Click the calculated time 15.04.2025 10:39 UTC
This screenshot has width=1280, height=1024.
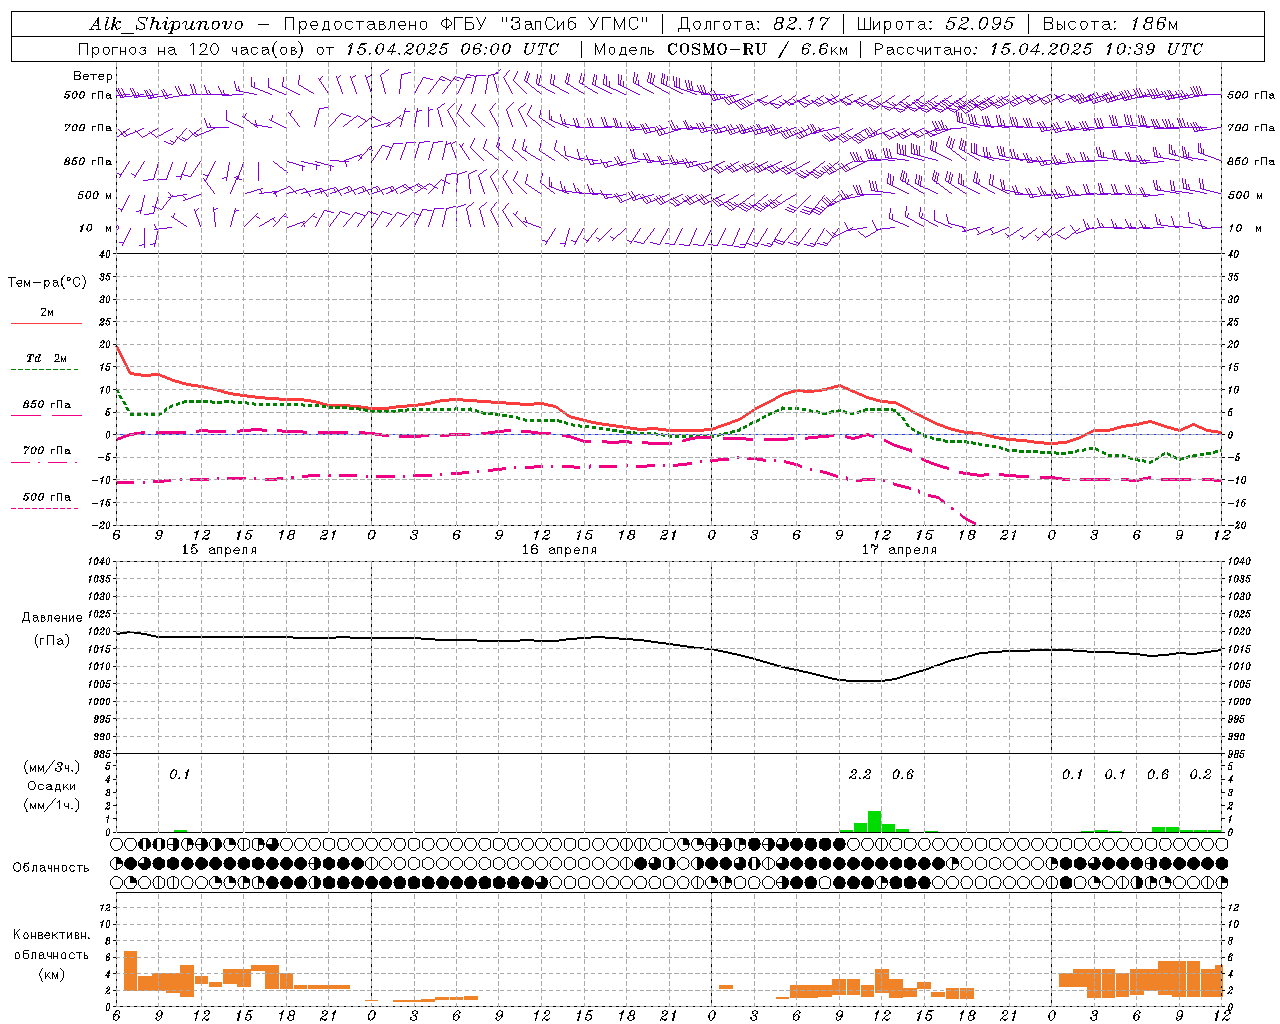pos(1096,48)
